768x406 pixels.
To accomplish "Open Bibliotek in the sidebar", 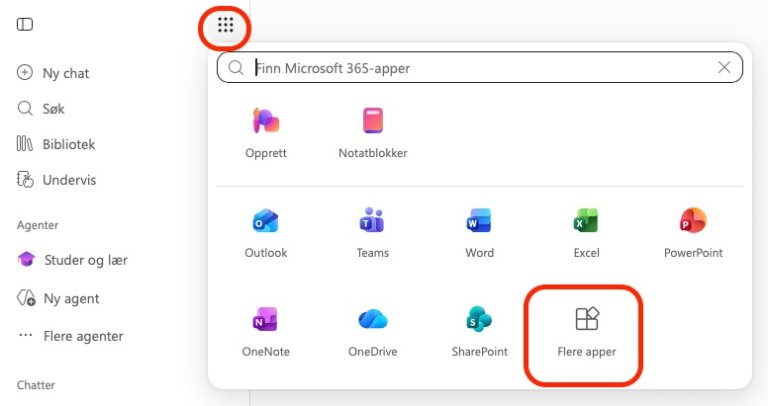I will 56,144.
